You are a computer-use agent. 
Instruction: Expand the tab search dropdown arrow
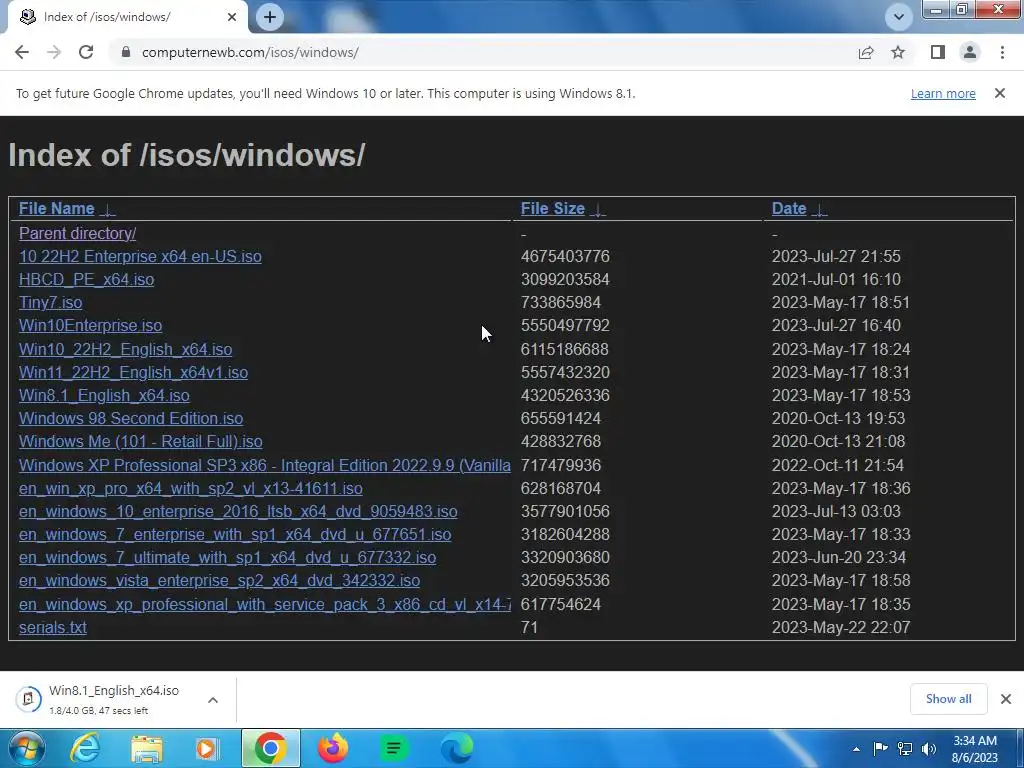coord(899,17)
